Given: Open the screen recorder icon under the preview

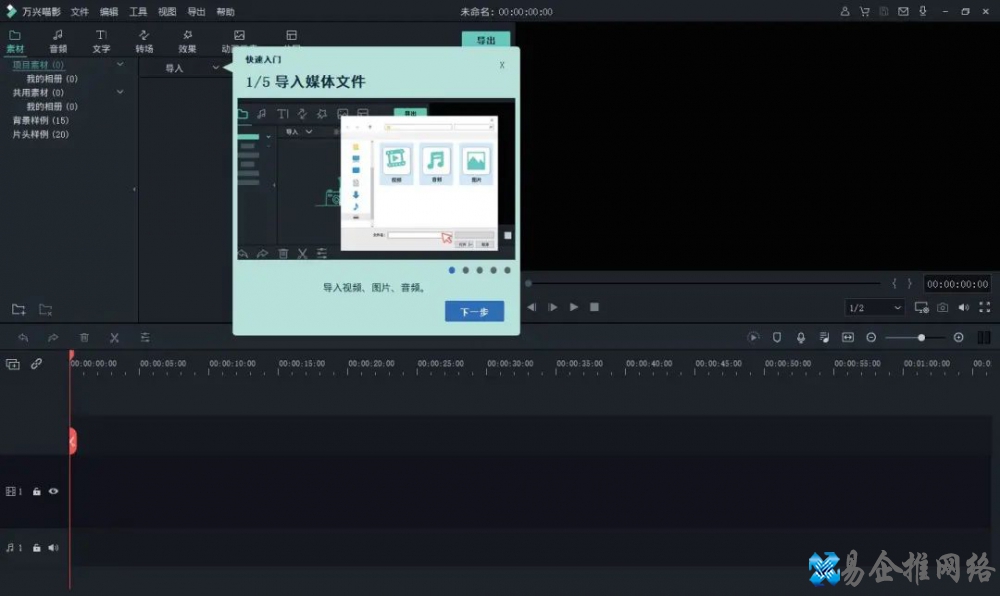Looking at the screenshot, I should (921, 307).
